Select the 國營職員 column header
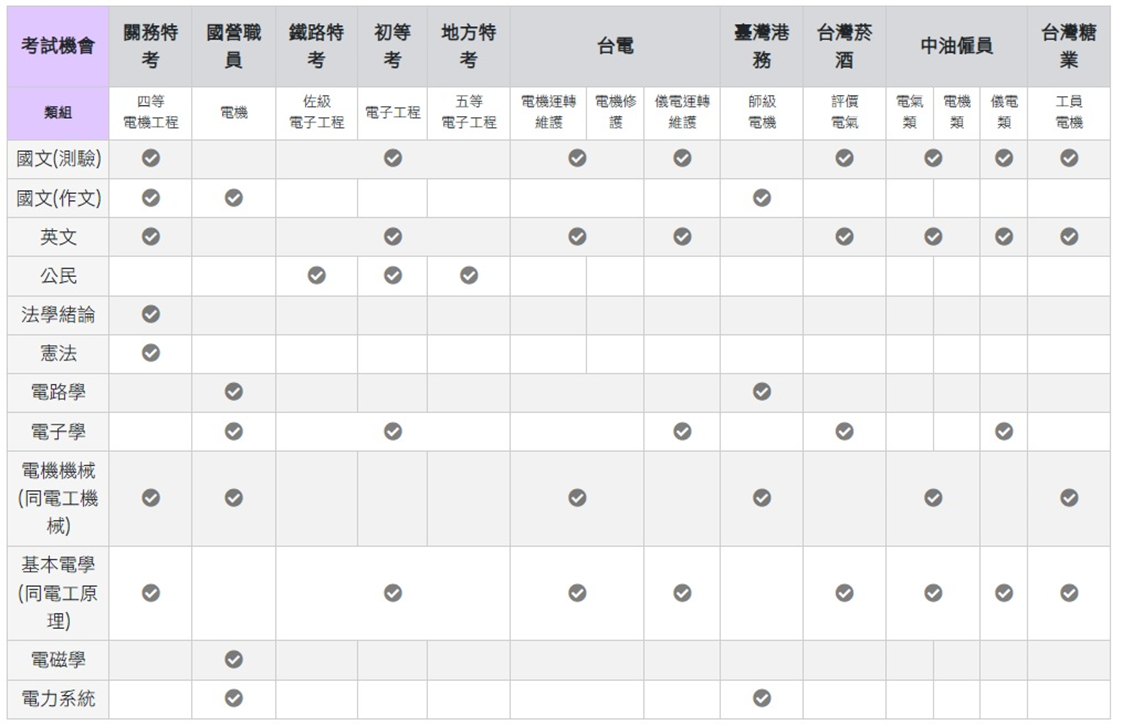The image size is (1122, 725). click(x=234, y=47)
